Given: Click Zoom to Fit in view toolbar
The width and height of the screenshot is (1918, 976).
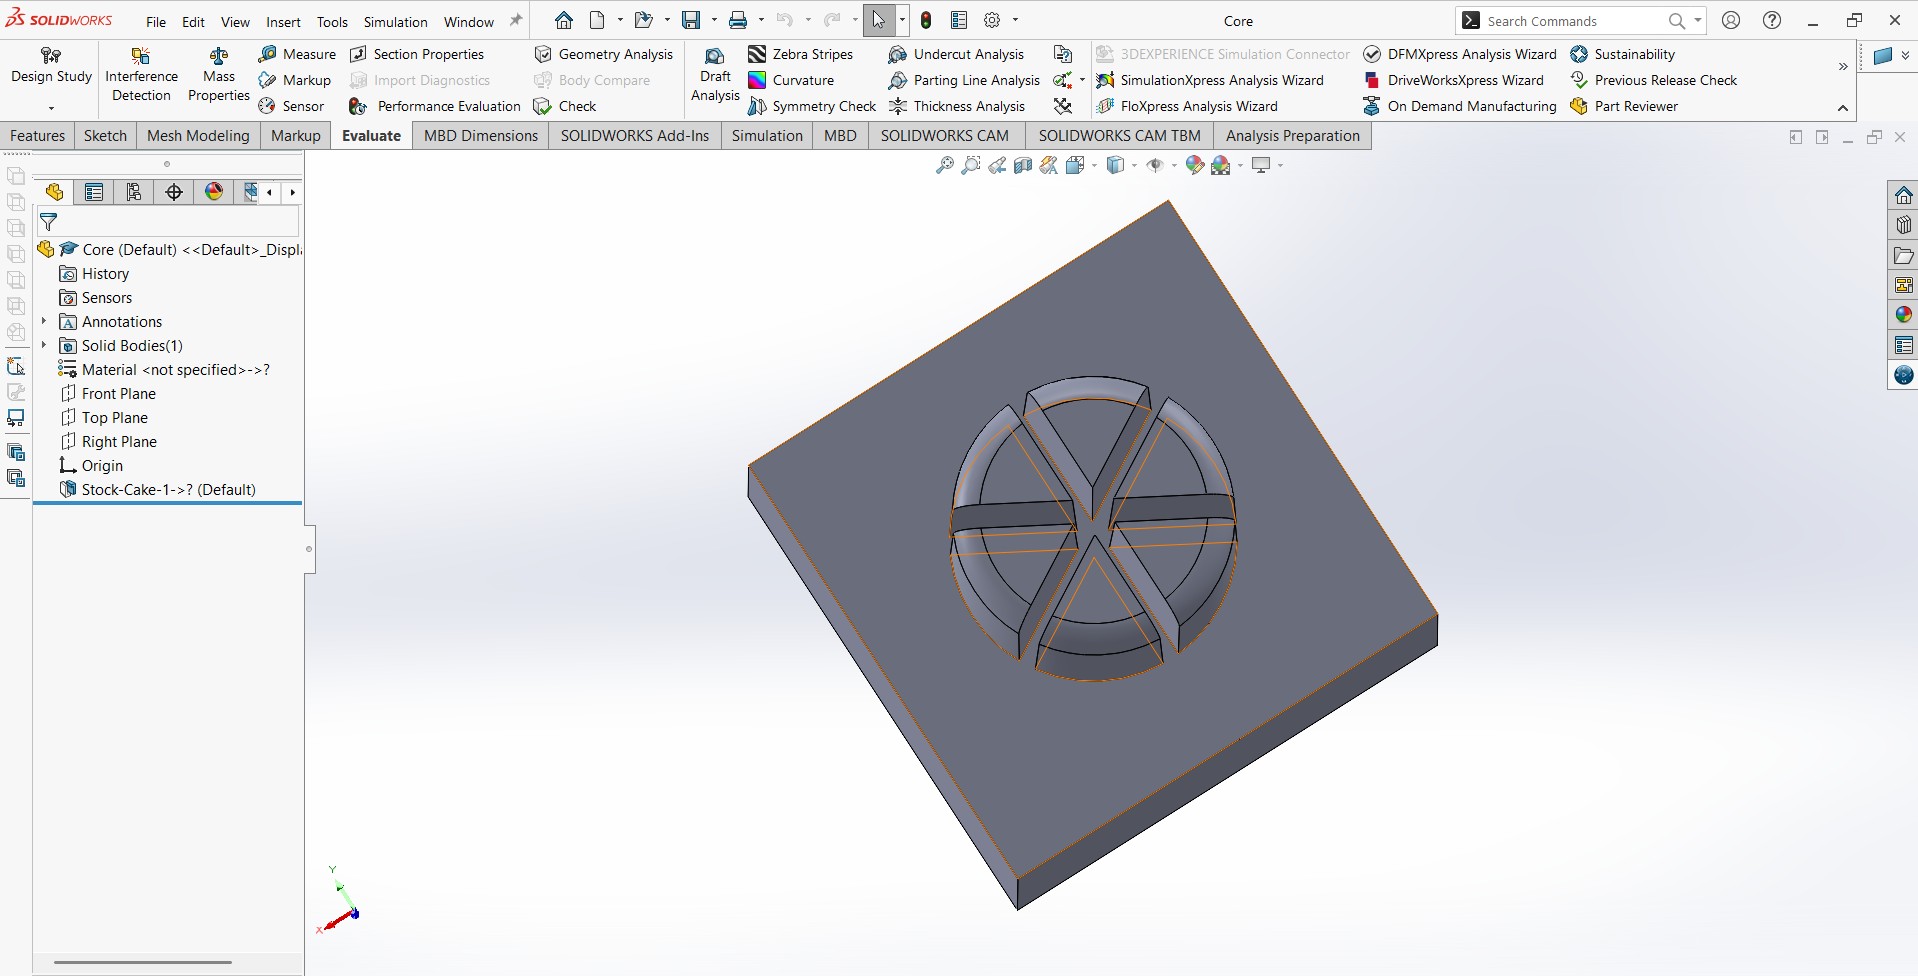Looking at the screenshot, I should tap(944, 165).
